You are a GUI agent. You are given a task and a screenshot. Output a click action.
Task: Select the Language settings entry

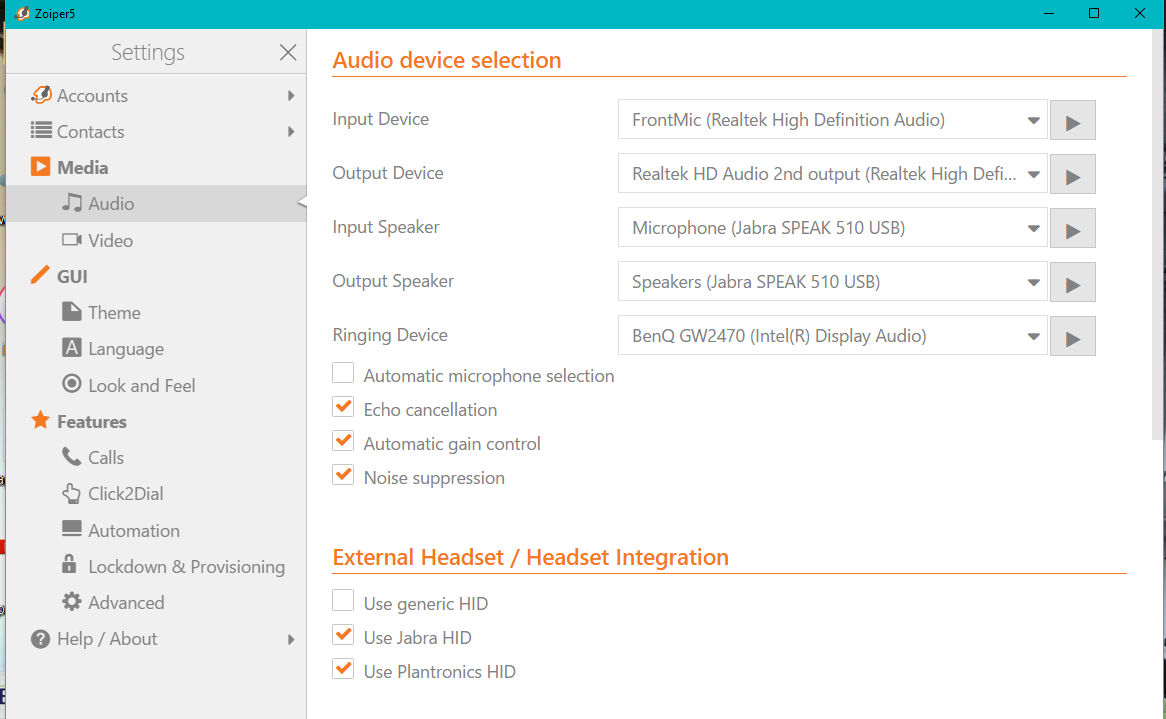(x=125, y=349)
